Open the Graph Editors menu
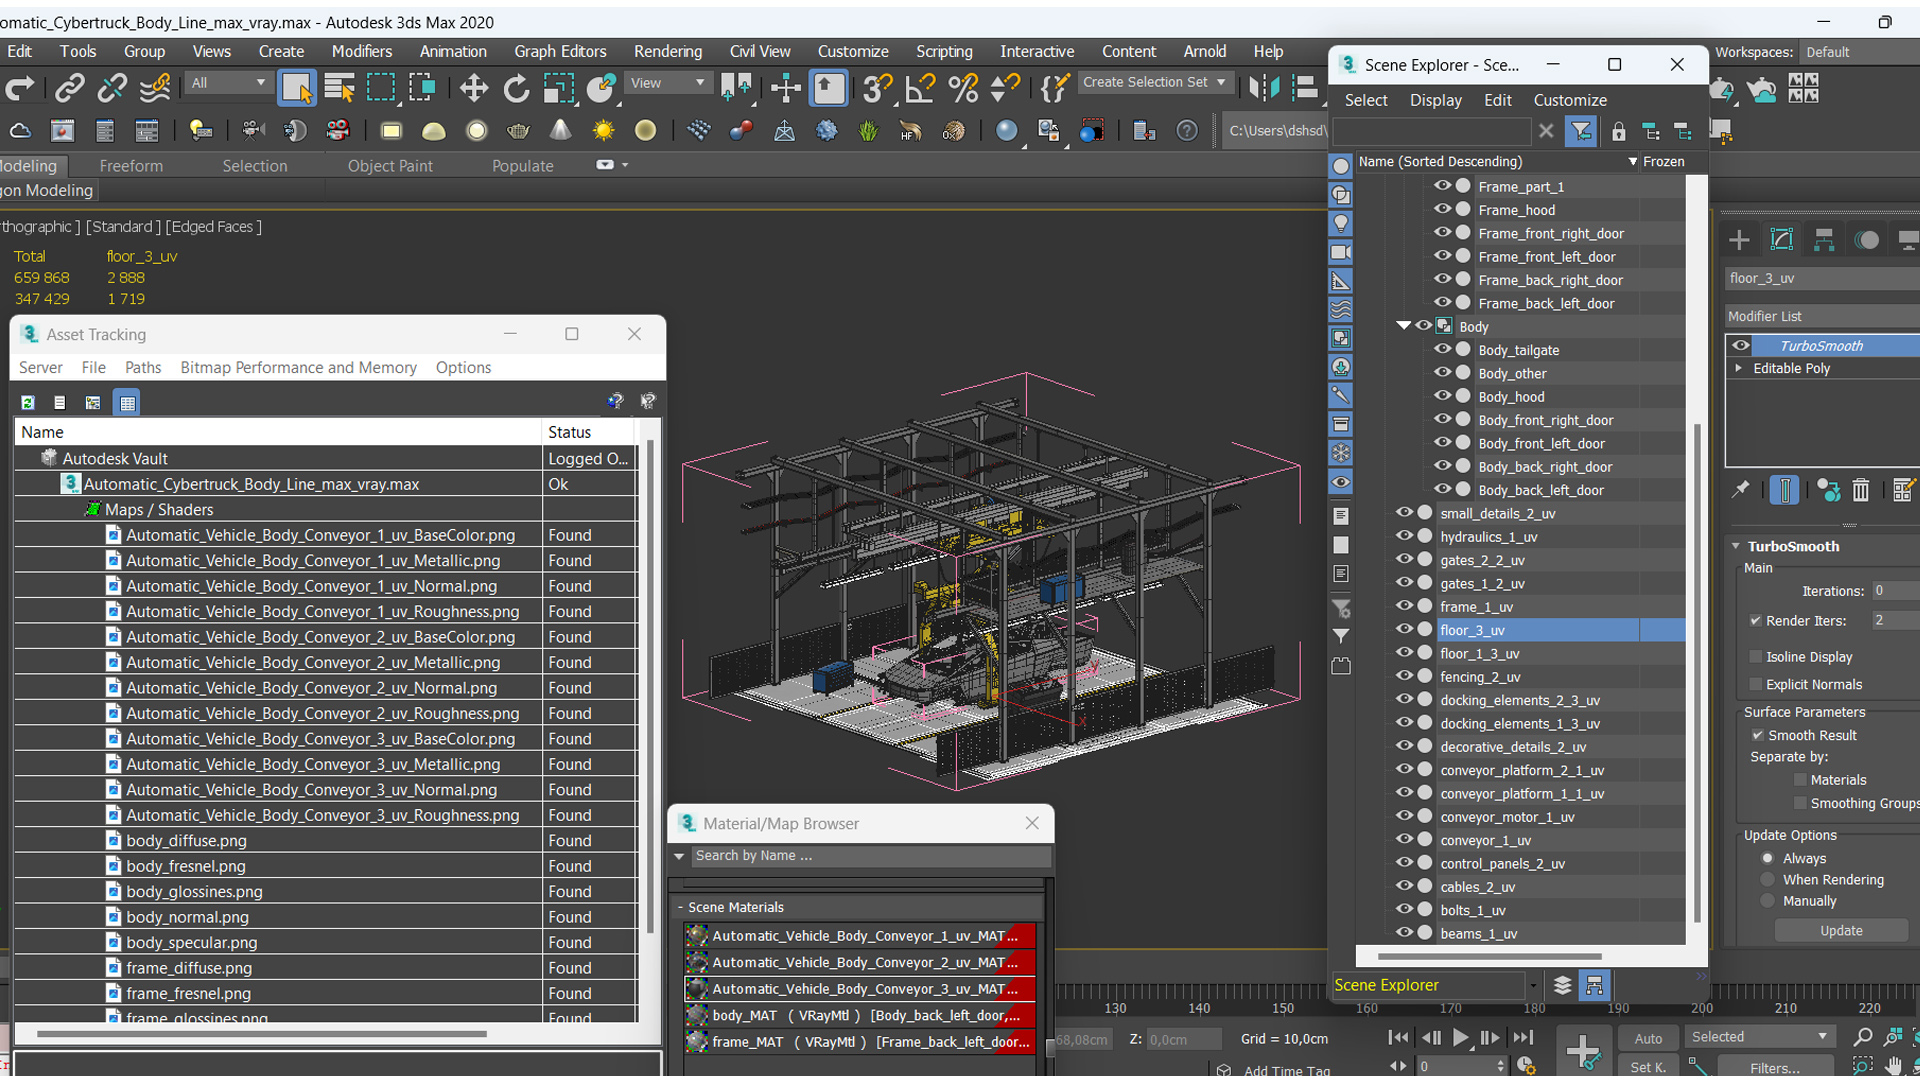This screenshot has width=1920, height=1080. [560, 51]
